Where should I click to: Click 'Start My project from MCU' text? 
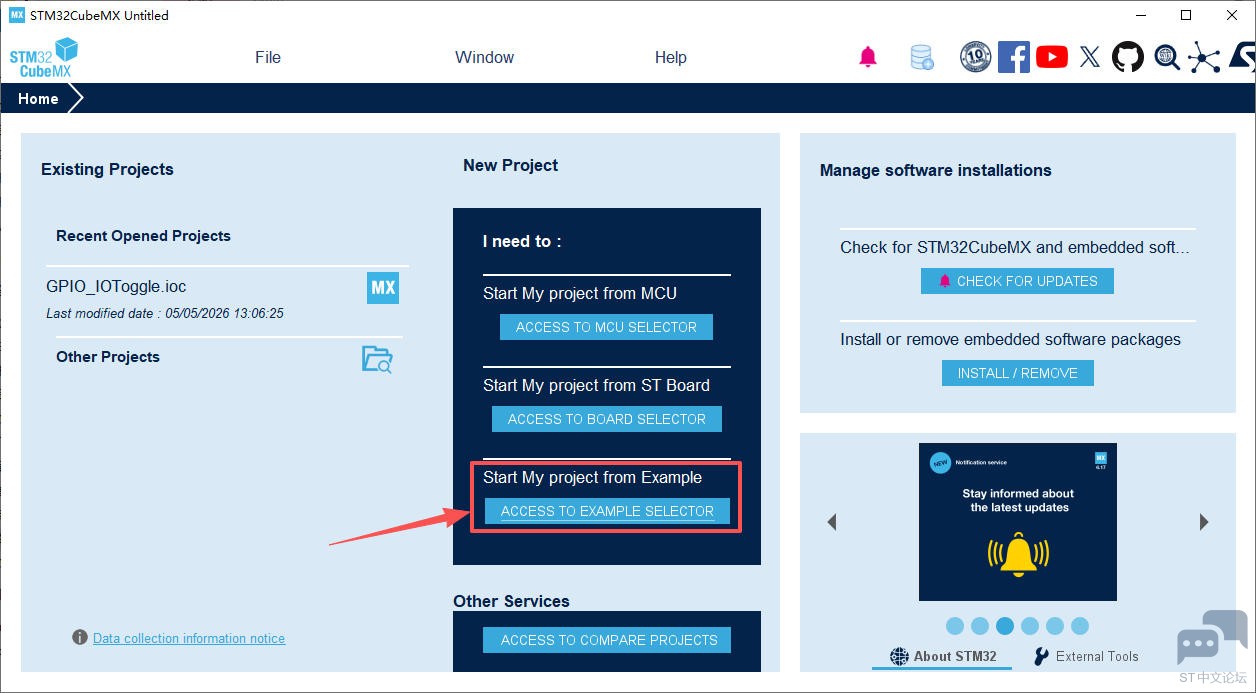pos(580,293)
